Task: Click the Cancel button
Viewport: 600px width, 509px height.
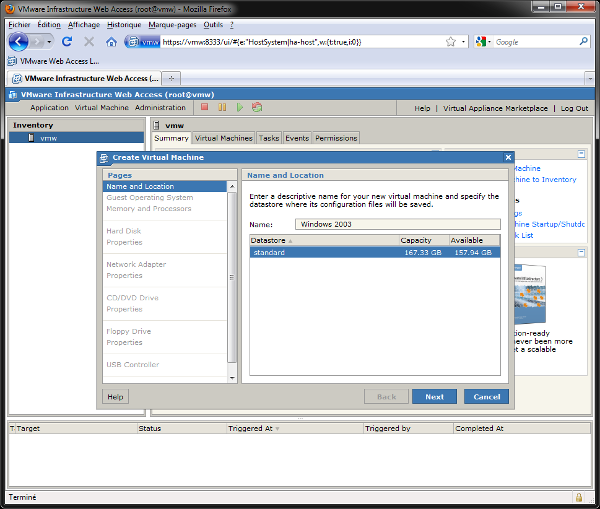Action: click(486, 397)
